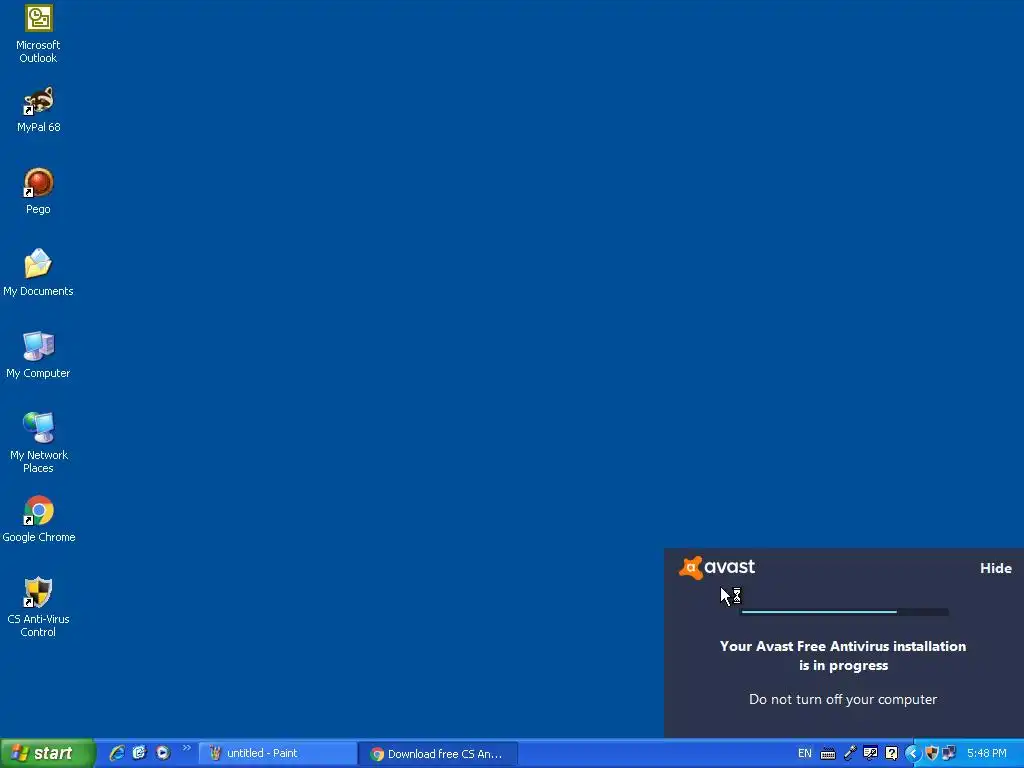The width and height of the screenshot is (1024, 768).
Task: Hide the Avast installation popup
Action: (995, 568)
